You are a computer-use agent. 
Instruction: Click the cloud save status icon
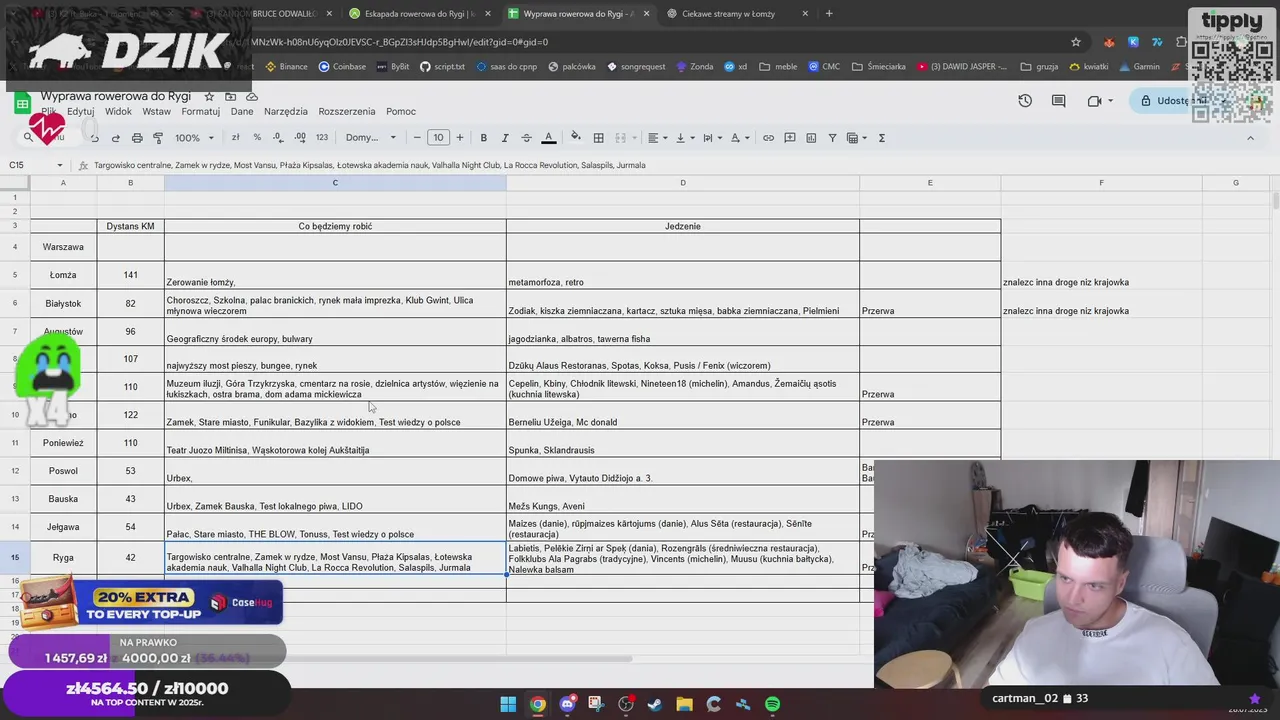coord(252,96)
